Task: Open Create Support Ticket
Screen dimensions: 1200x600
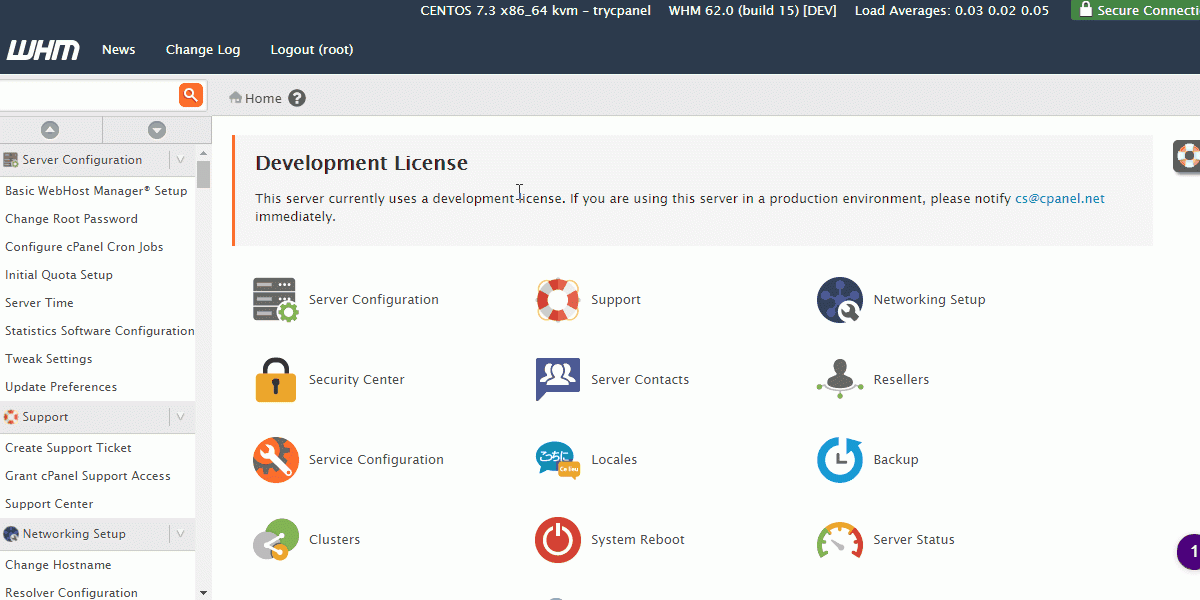Action: coord(68,448)
